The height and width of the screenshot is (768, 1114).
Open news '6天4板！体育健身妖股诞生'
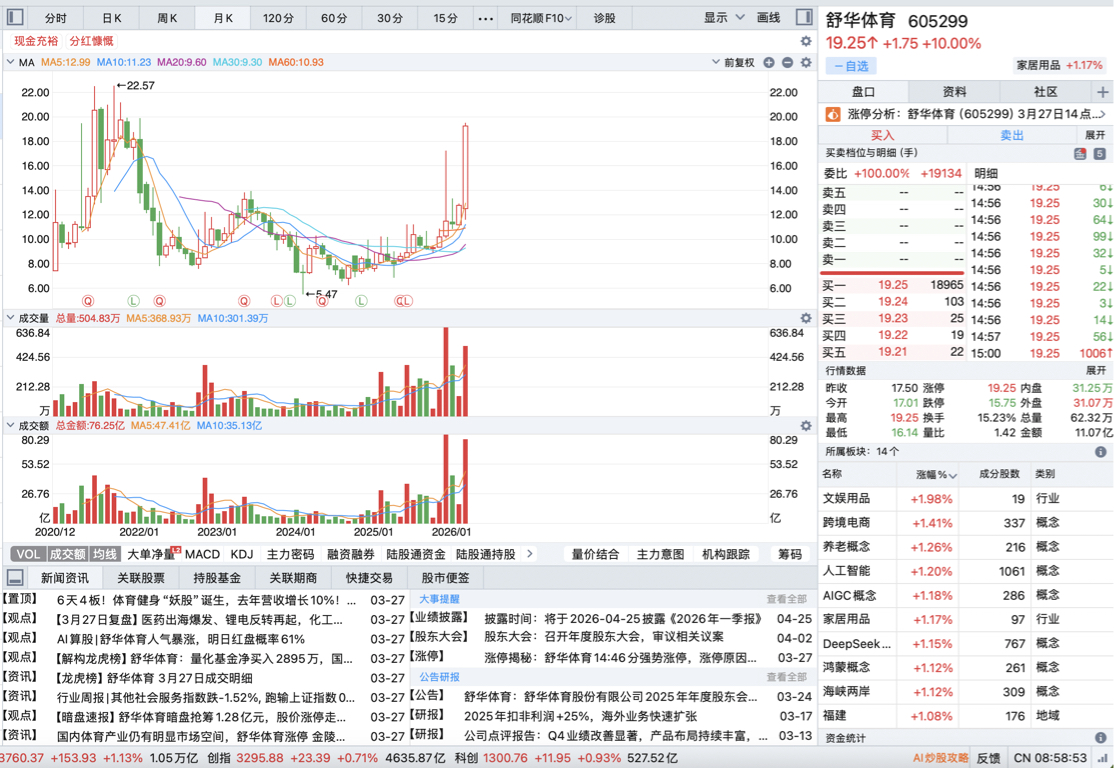coord(208,600)
